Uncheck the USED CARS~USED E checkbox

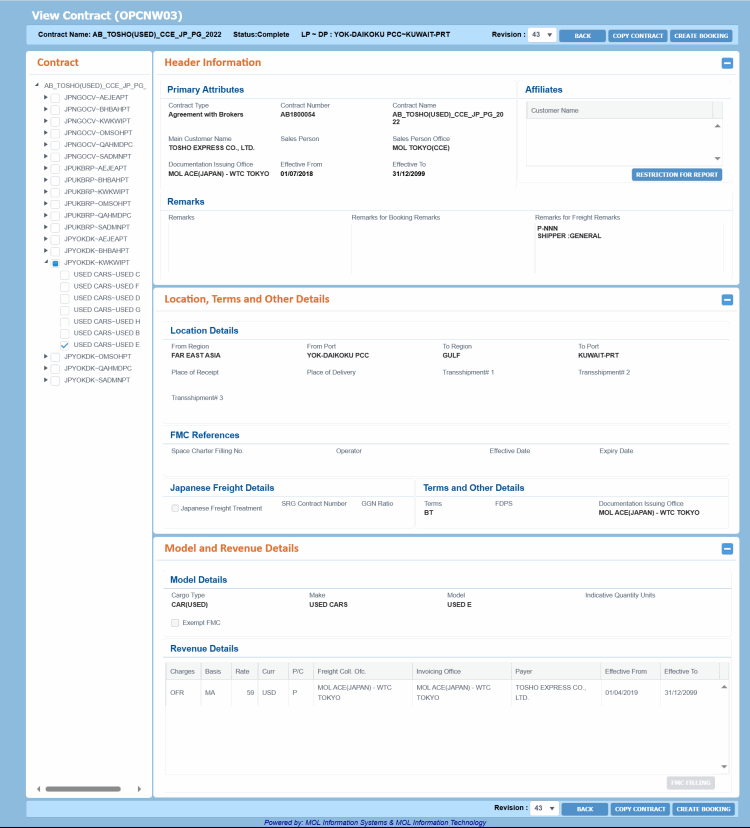pos(65,345)
